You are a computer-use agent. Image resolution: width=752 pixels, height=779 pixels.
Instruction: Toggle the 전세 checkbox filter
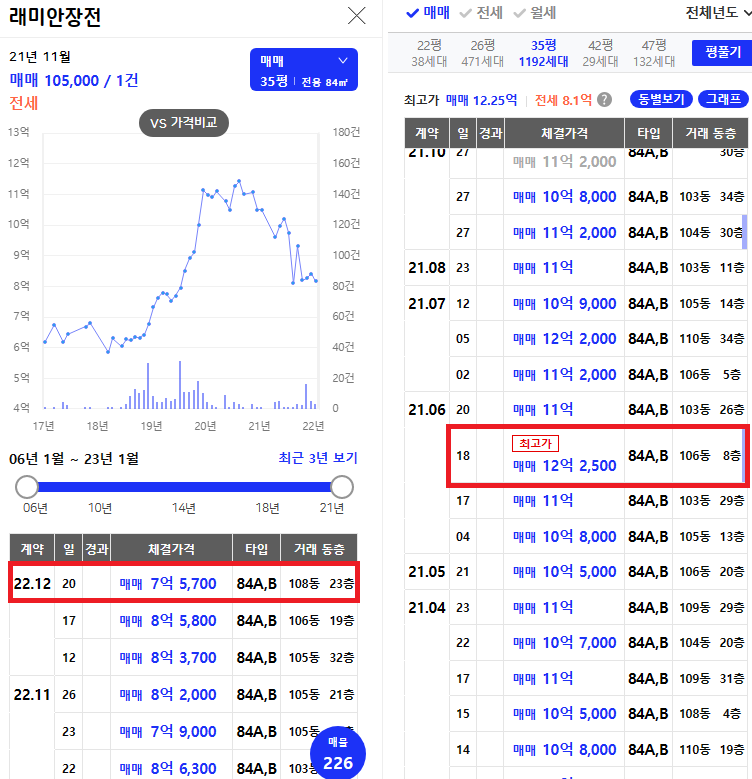point(481,13)
